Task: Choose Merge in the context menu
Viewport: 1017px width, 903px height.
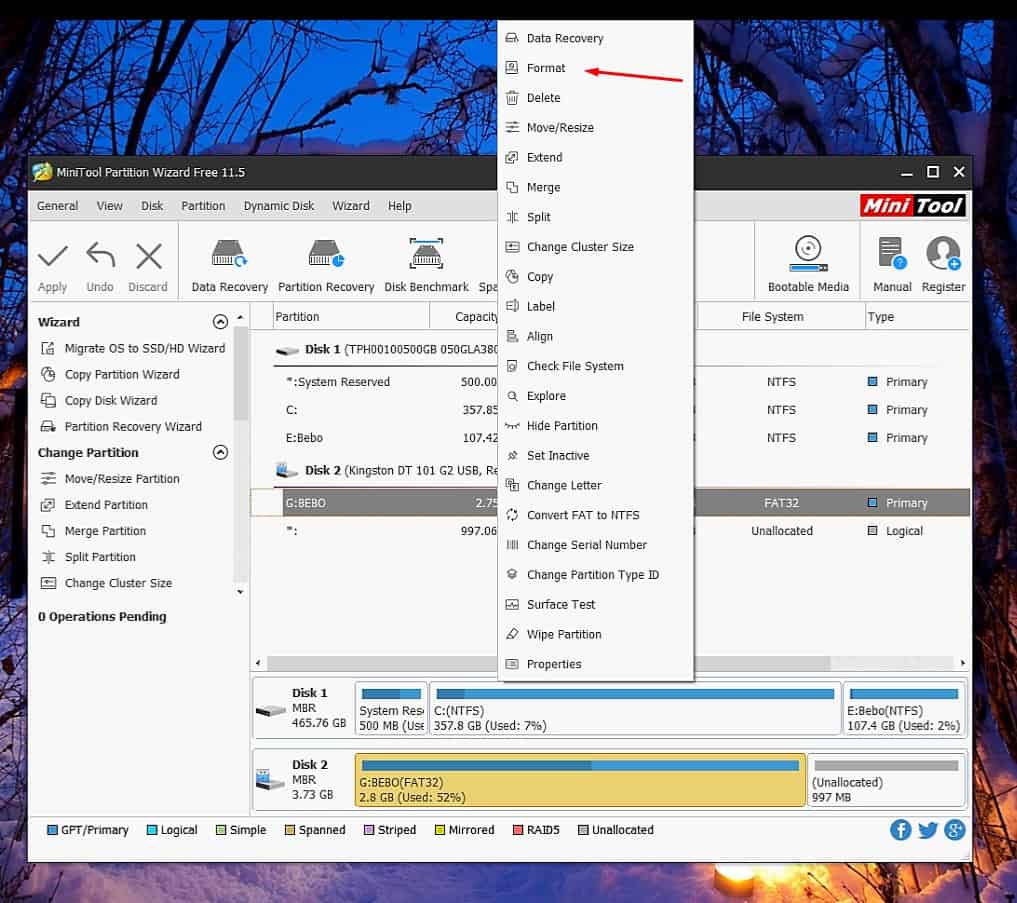Action: [595, 187]
